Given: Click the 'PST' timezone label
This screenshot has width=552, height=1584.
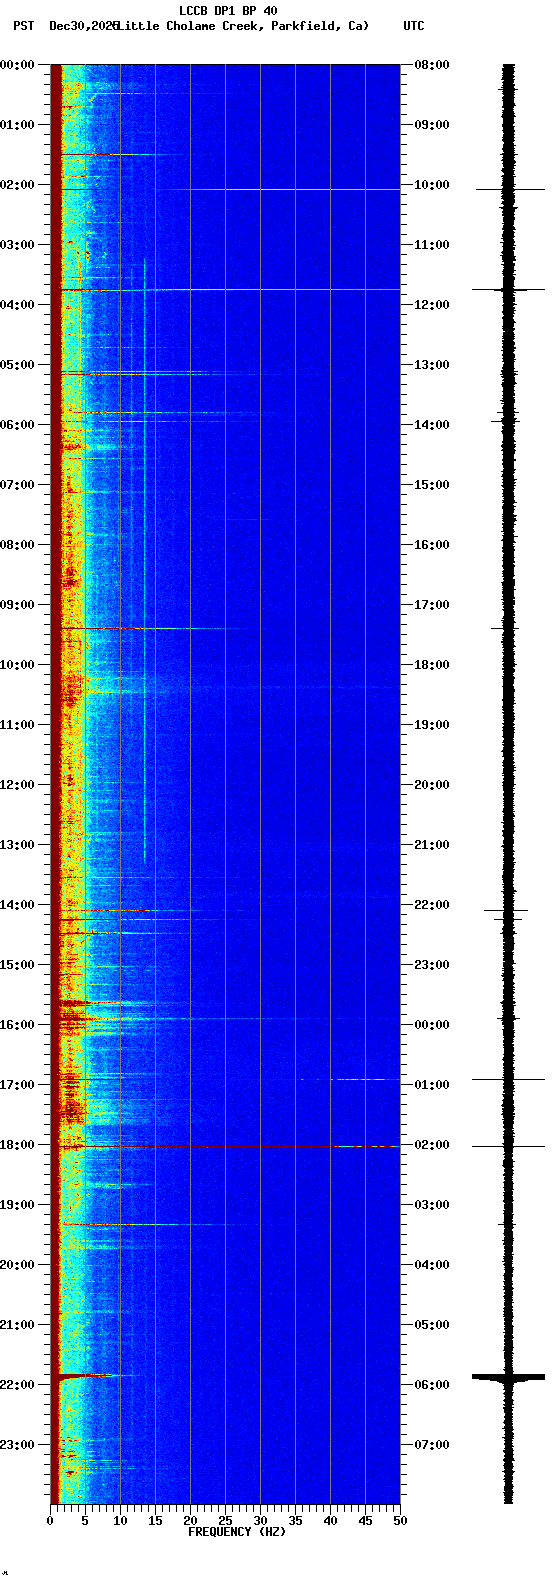Looking at the screenshot, I should [x=23, y=26].
